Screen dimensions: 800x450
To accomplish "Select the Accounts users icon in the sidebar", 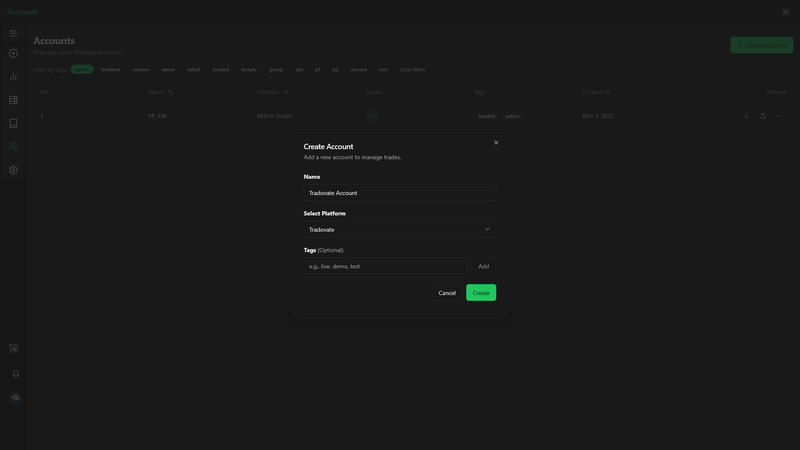I will [13, 147].
